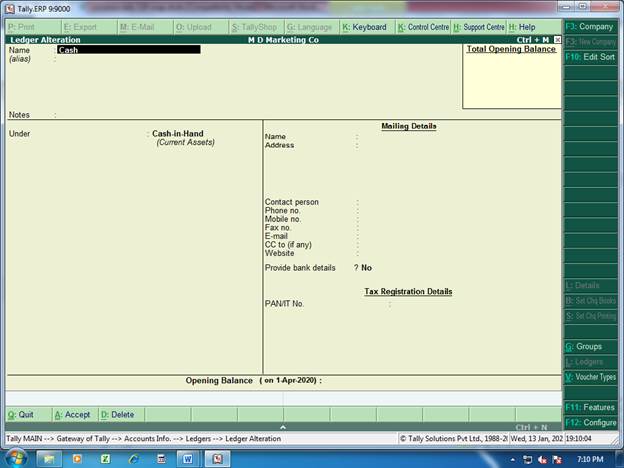
Task: Open Microsoft Word from the taskbar
Action: click(187, 458)
